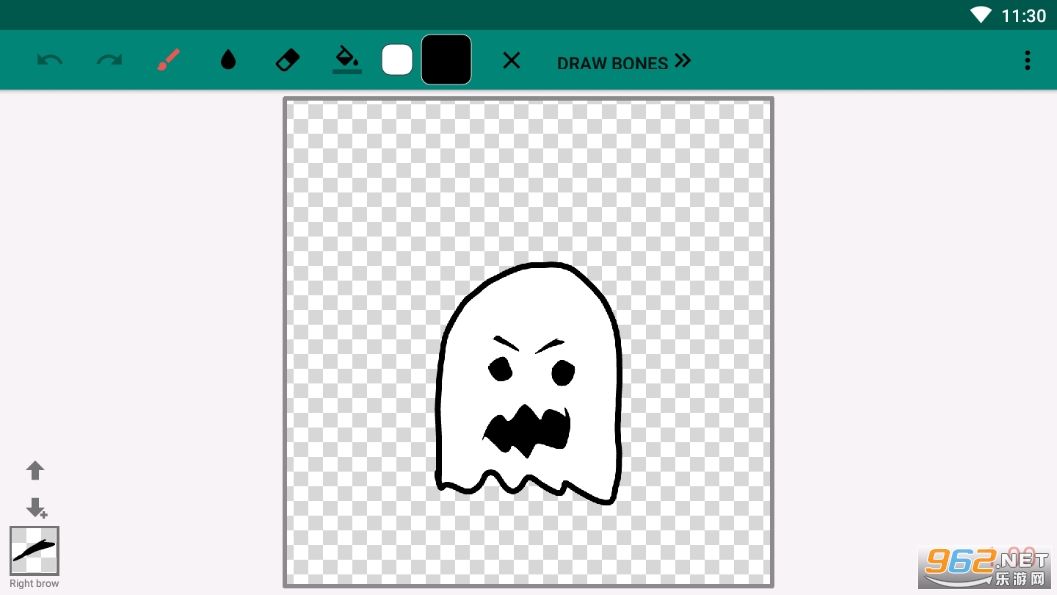Choose the ink drop tool

coord(228,60)
